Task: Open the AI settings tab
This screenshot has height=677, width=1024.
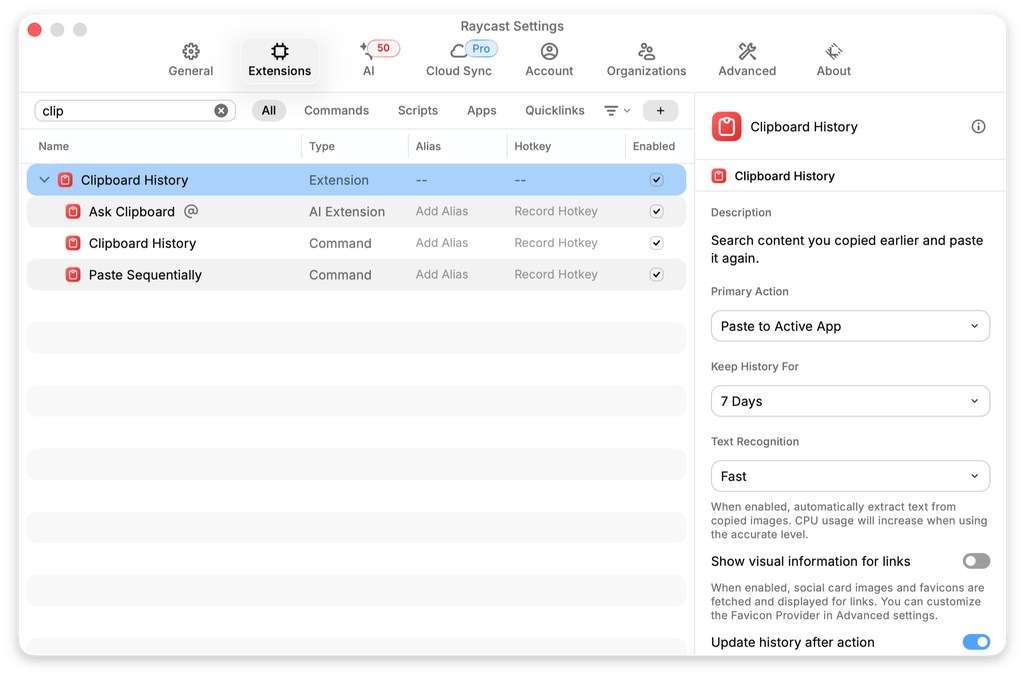Action: tap(369, 60)
